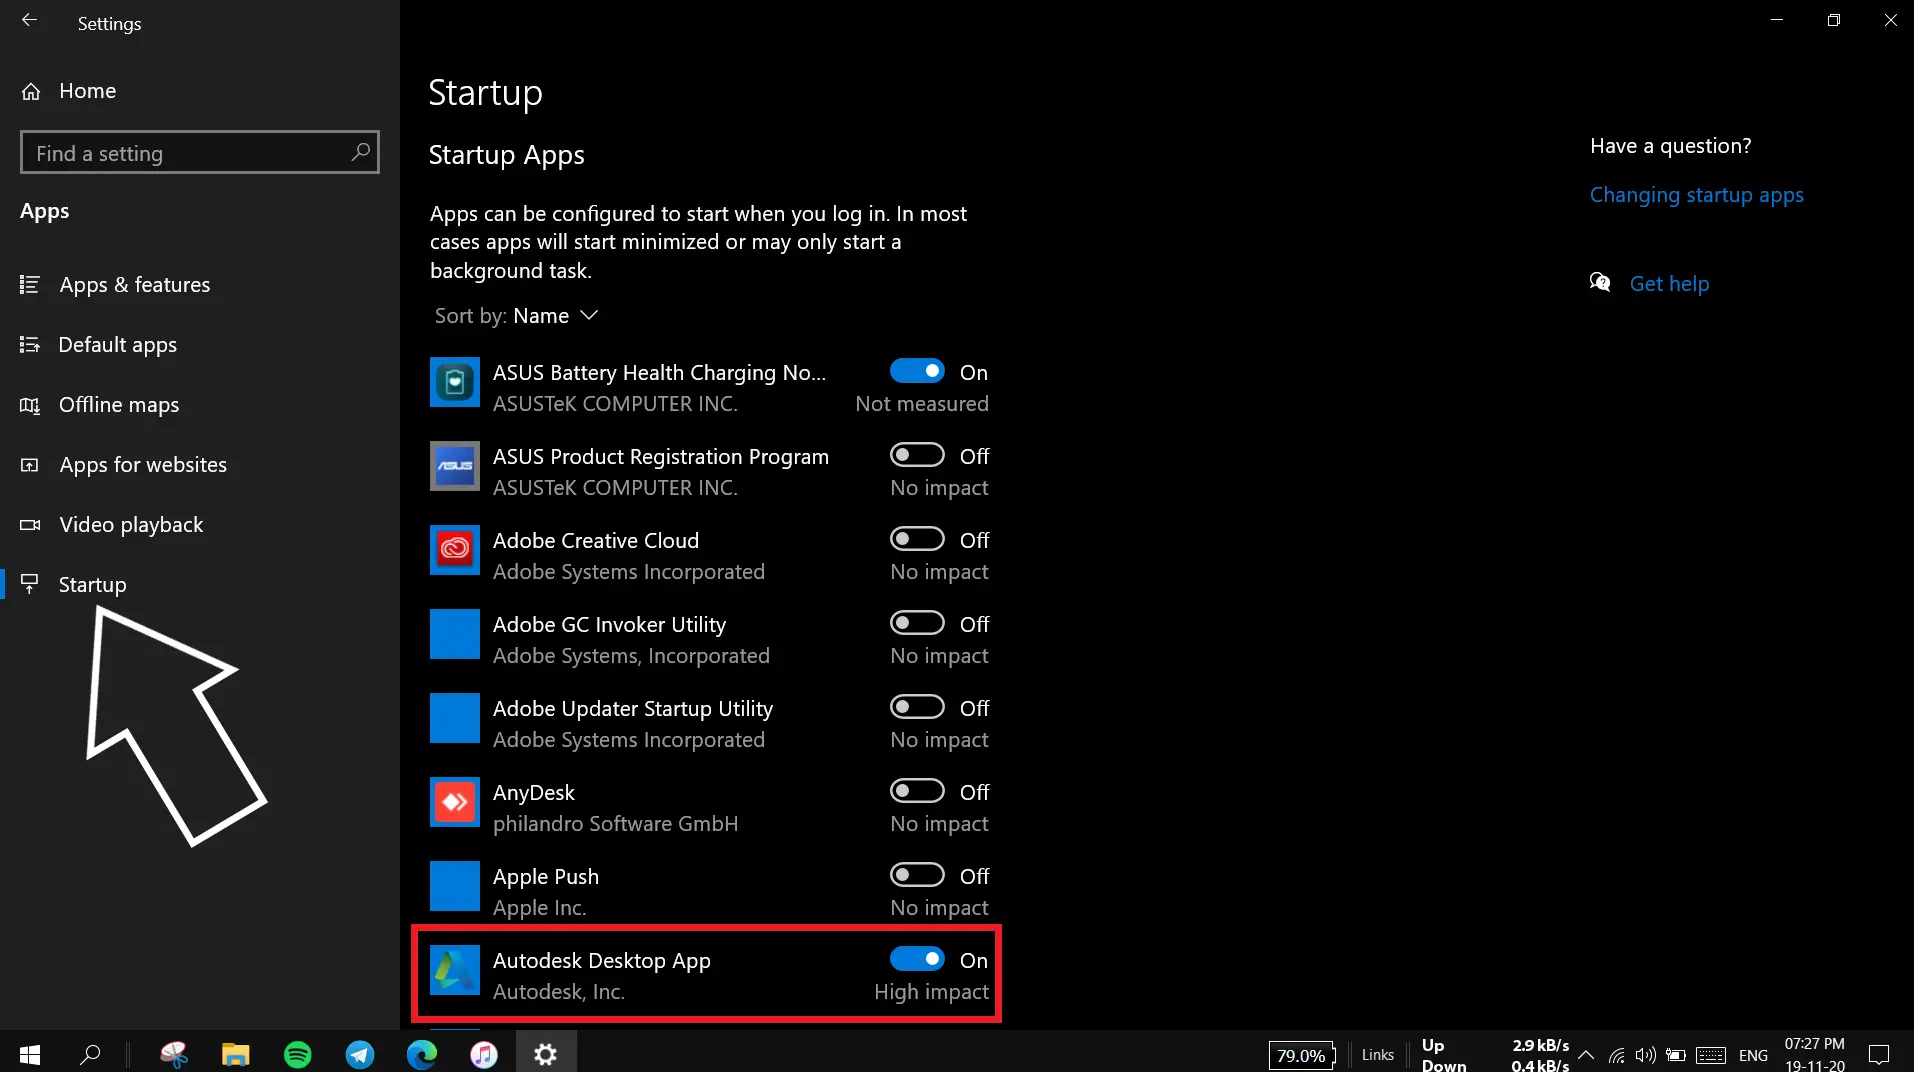Open Spotify from the taskbar

(298, 1054)
